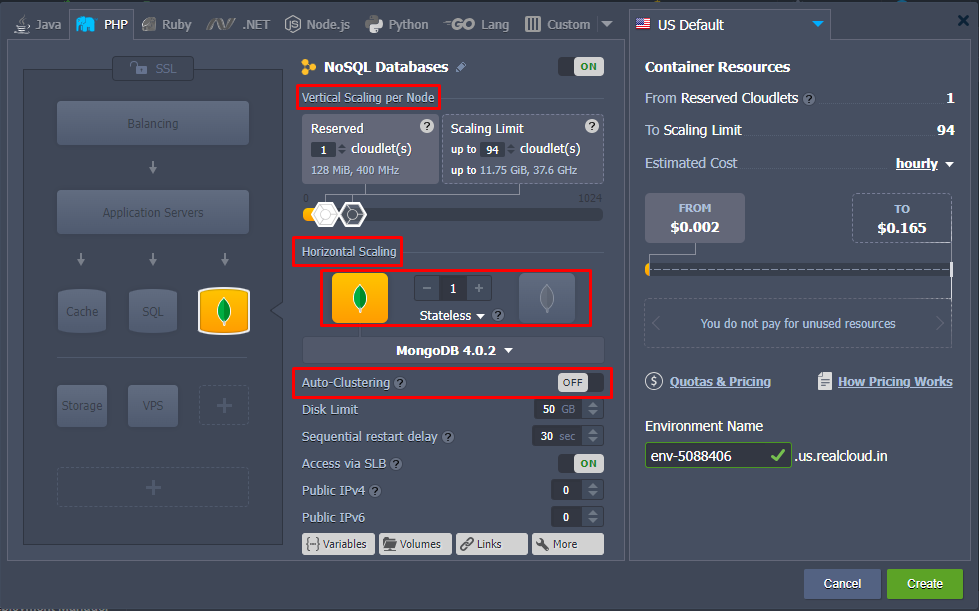Expand the Stateless scaling mode dropdown
The width and height of the screenshot is (979, 611).
[x=452, y=316]
